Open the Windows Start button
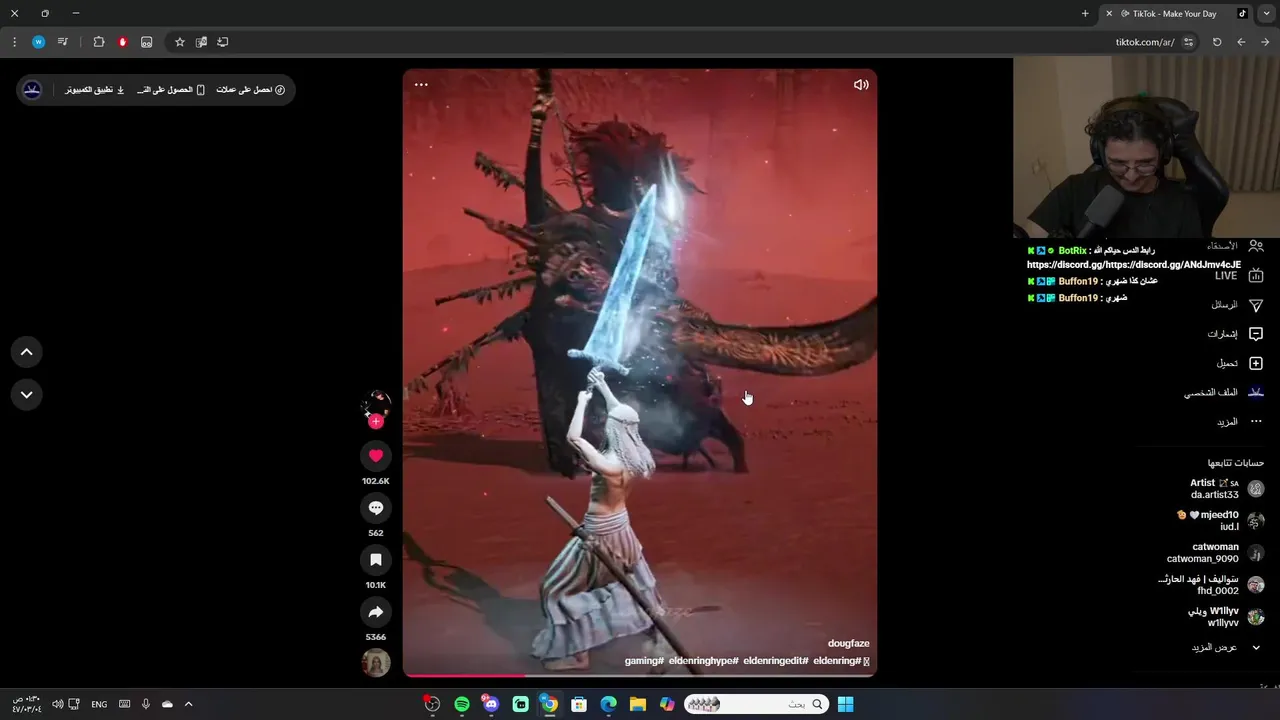Screen dimensions: 1280x720 (x=845, y=704)
